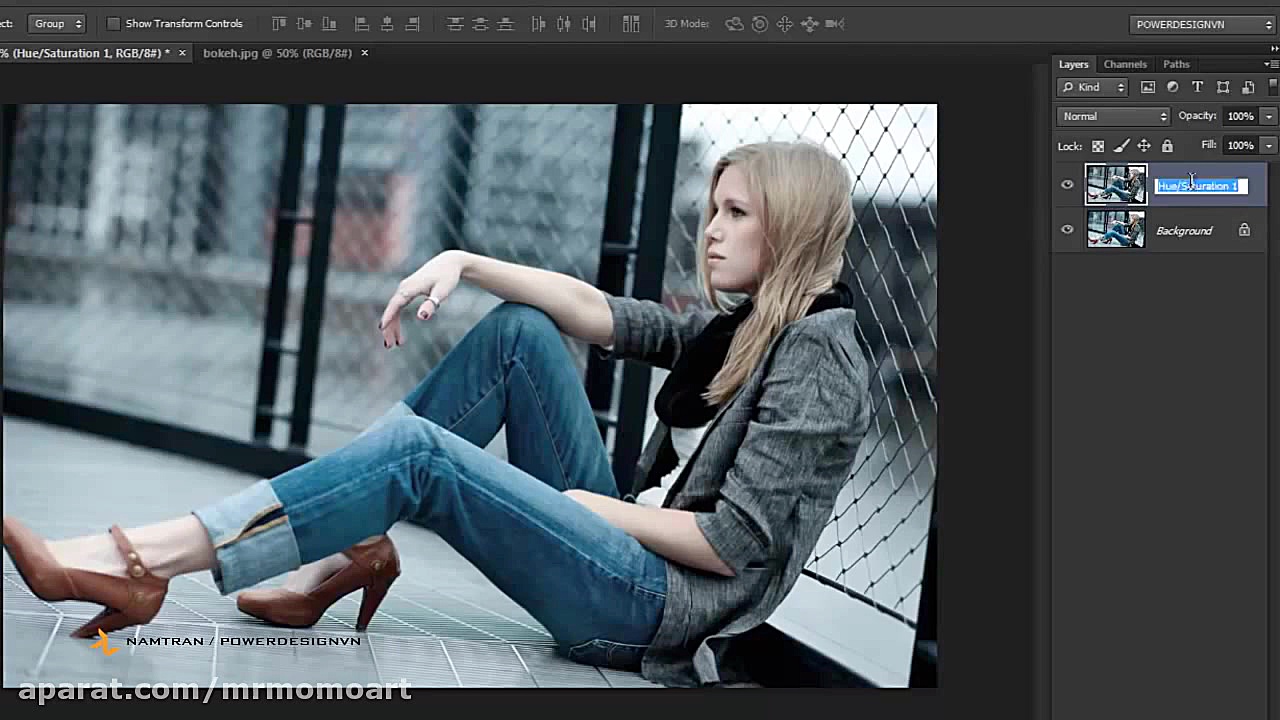This screenshot has width=1280, height=720.
Task: Enable the adjustment layer filter
Action: click(x=1172, y=87)
